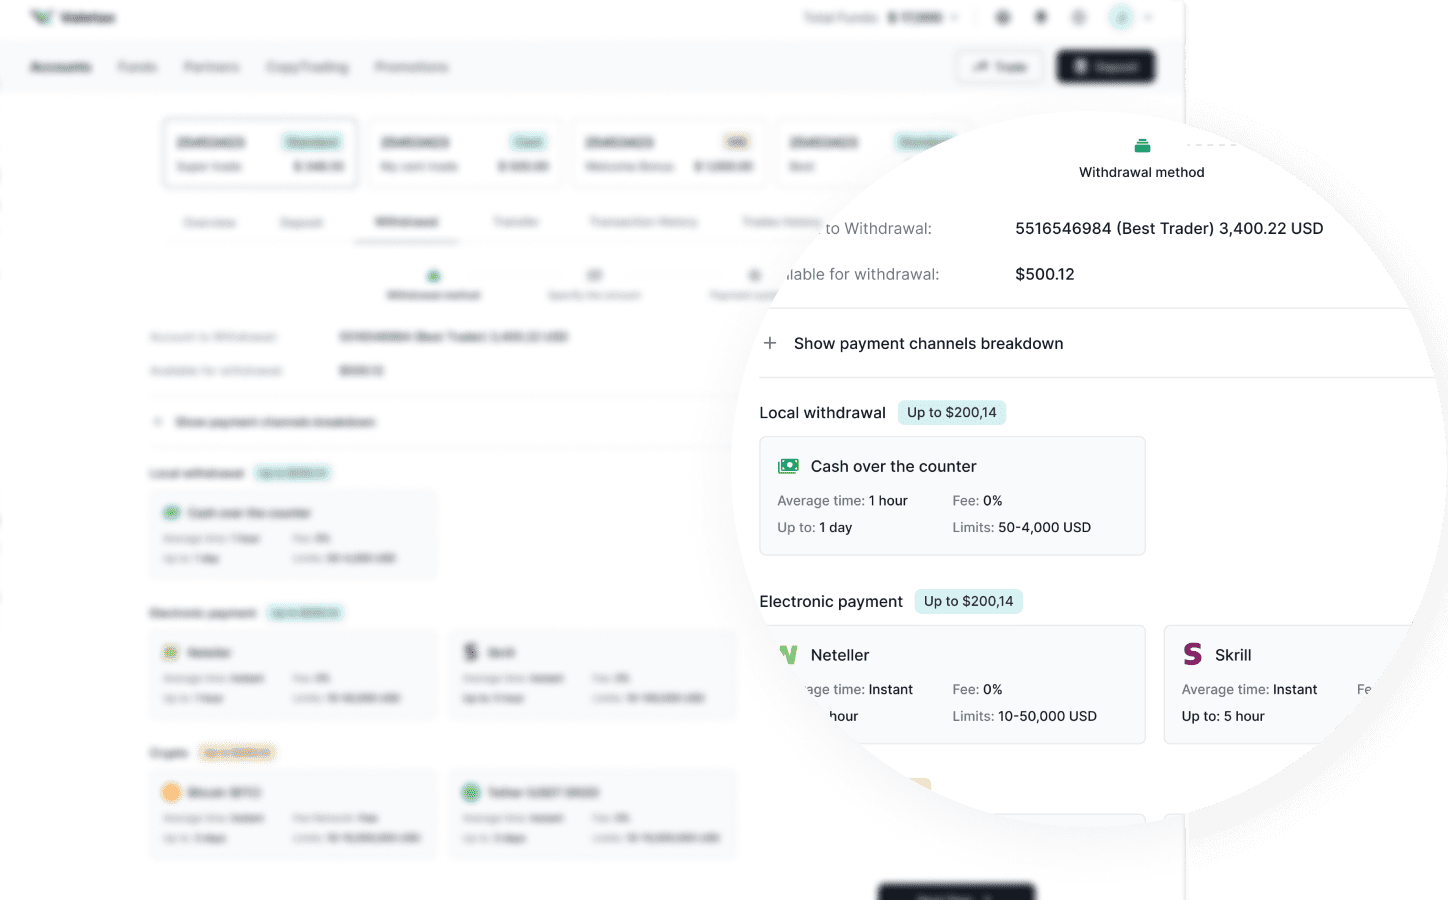Click the orange Bitcoin icon in blurred crypto section
The image size is (1448, 900).
171,792
